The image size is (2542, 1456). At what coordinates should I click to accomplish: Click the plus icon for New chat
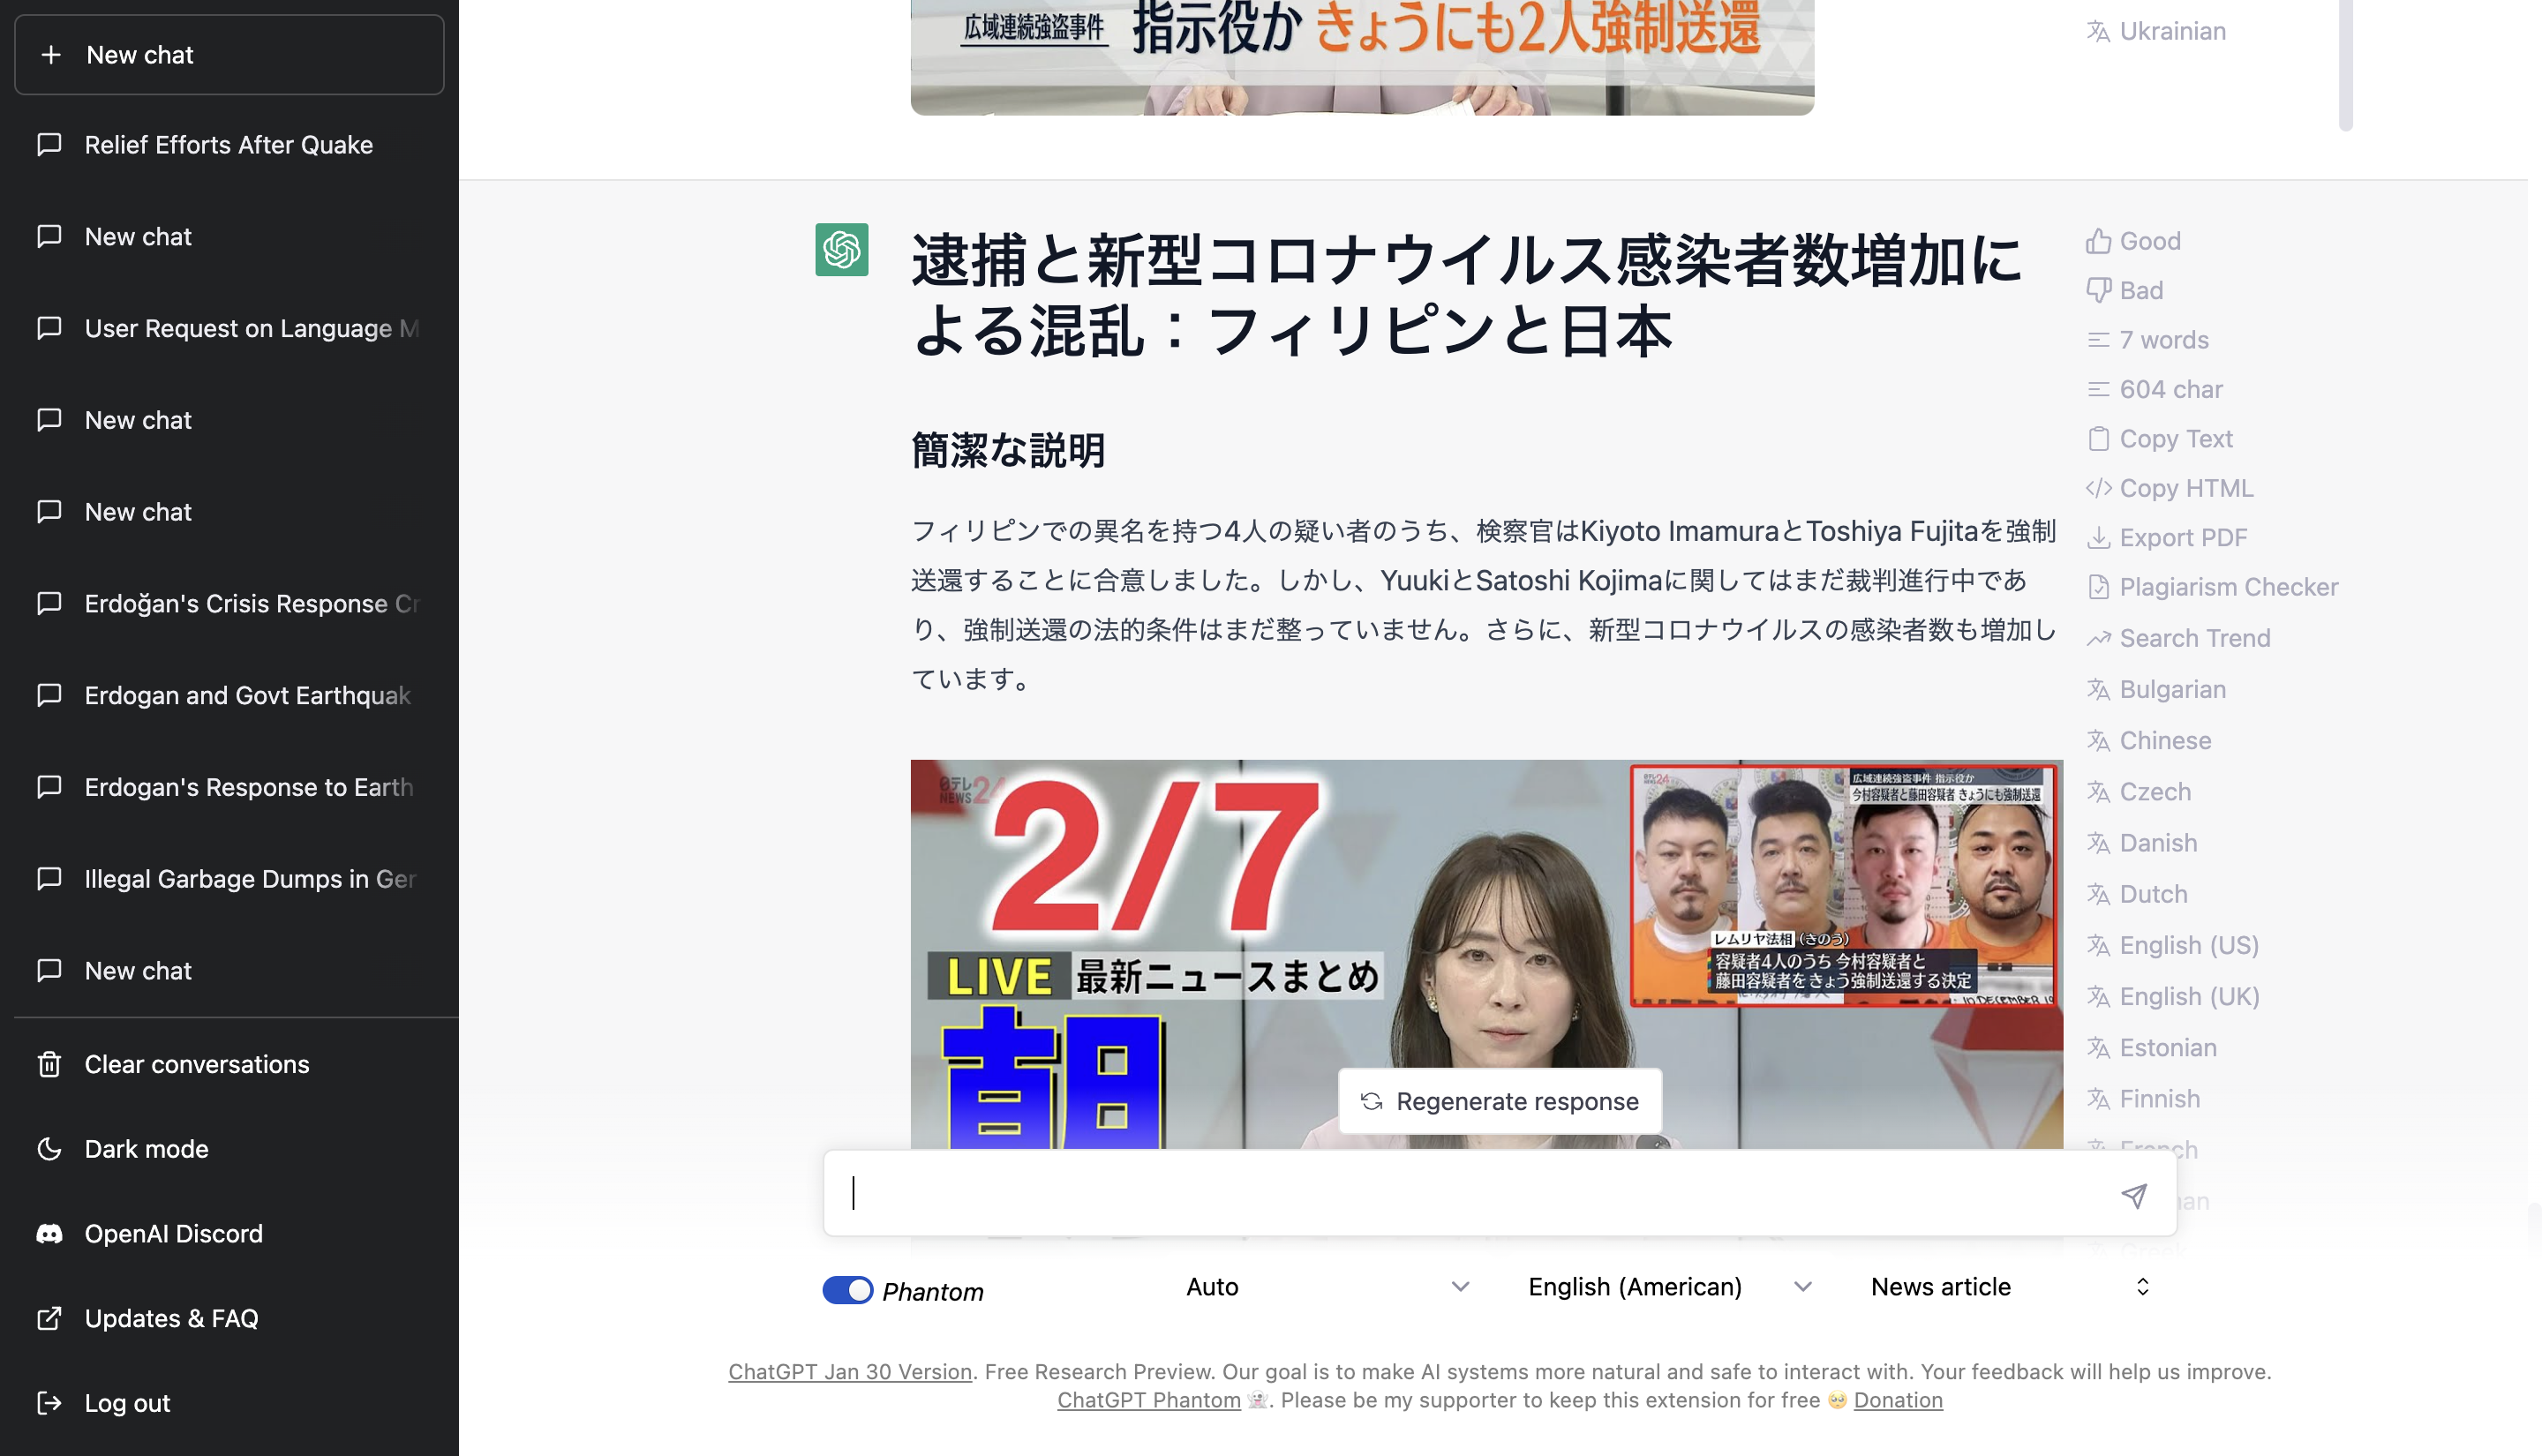51,55
